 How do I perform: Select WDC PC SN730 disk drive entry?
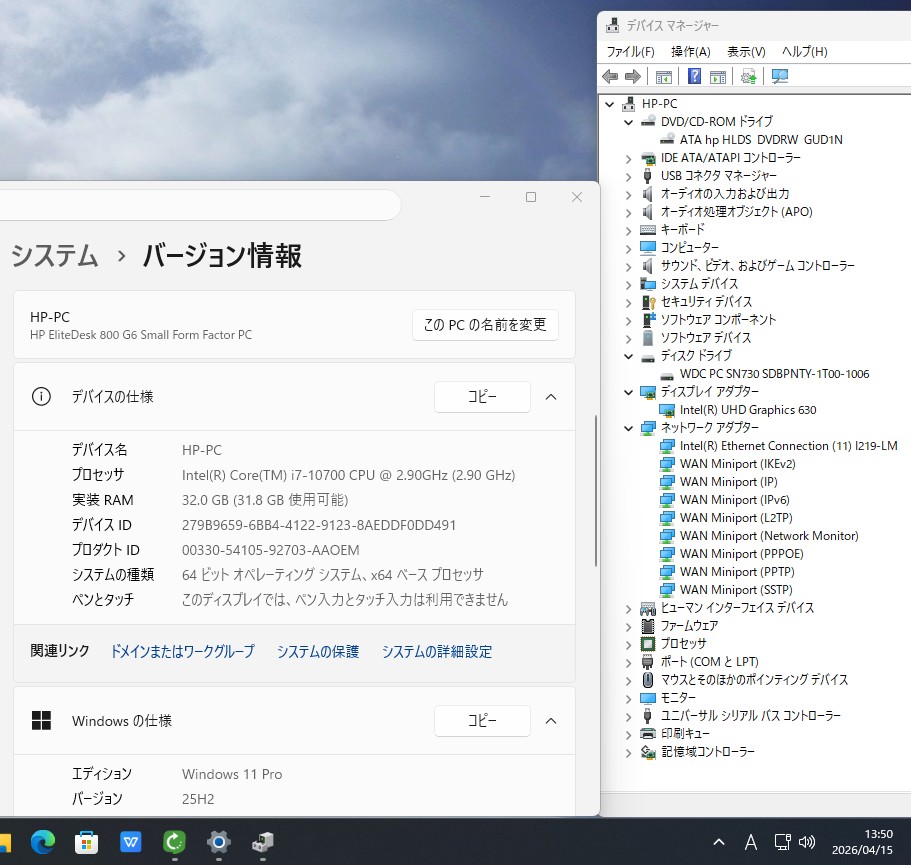tap(774, 374)
